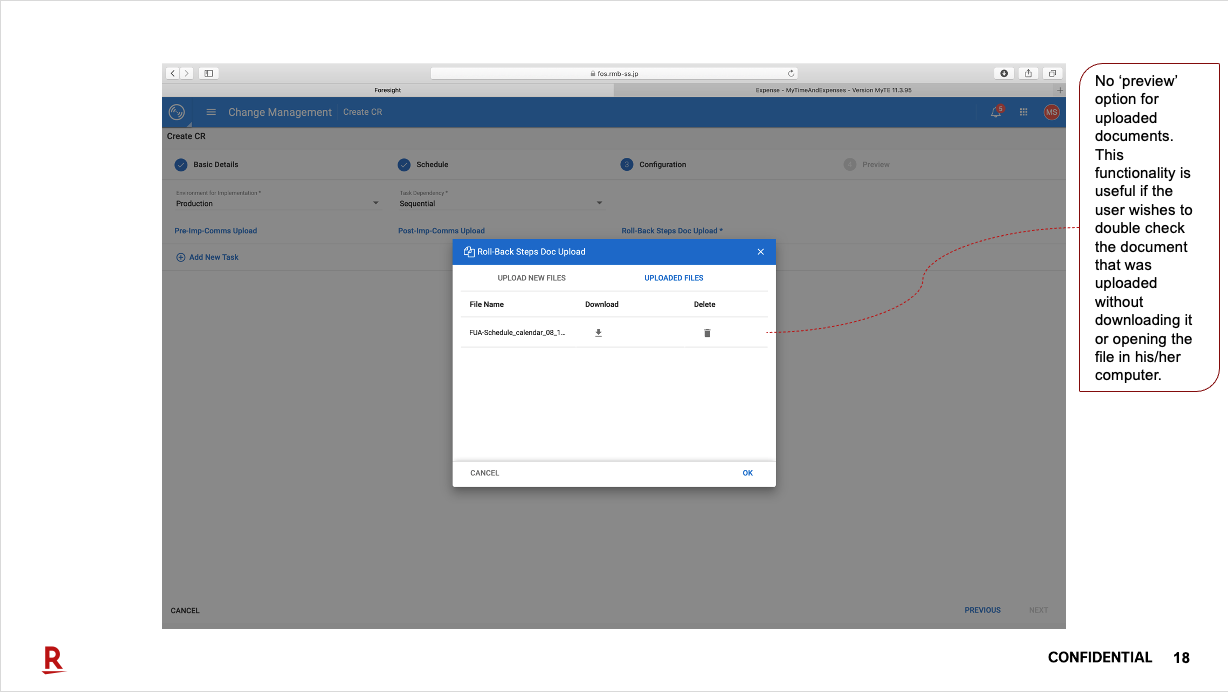Select the FUA-Schedule_calendar file name
This screenshot has width=1228, height=692.
(x=517, y=333)
